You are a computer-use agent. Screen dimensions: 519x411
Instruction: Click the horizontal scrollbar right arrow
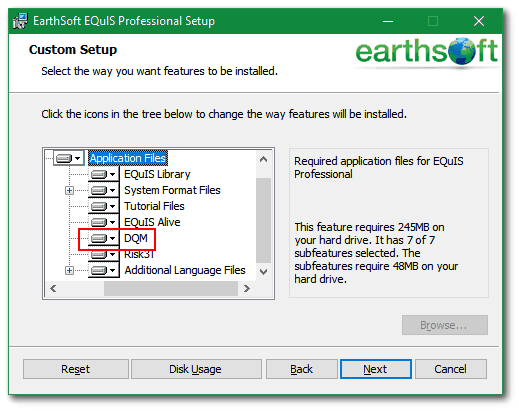[x=247, y=288]
